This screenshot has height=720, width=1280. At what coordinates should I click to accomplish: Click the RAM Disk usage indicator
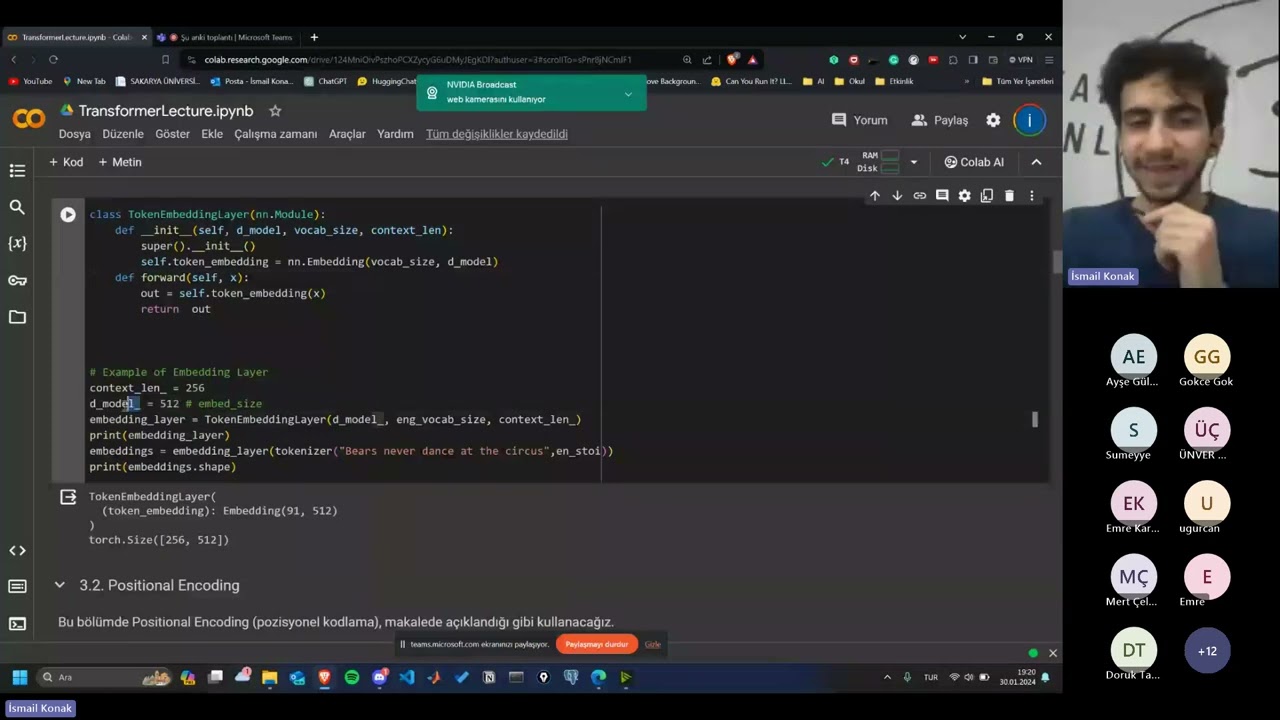[879, 162]
